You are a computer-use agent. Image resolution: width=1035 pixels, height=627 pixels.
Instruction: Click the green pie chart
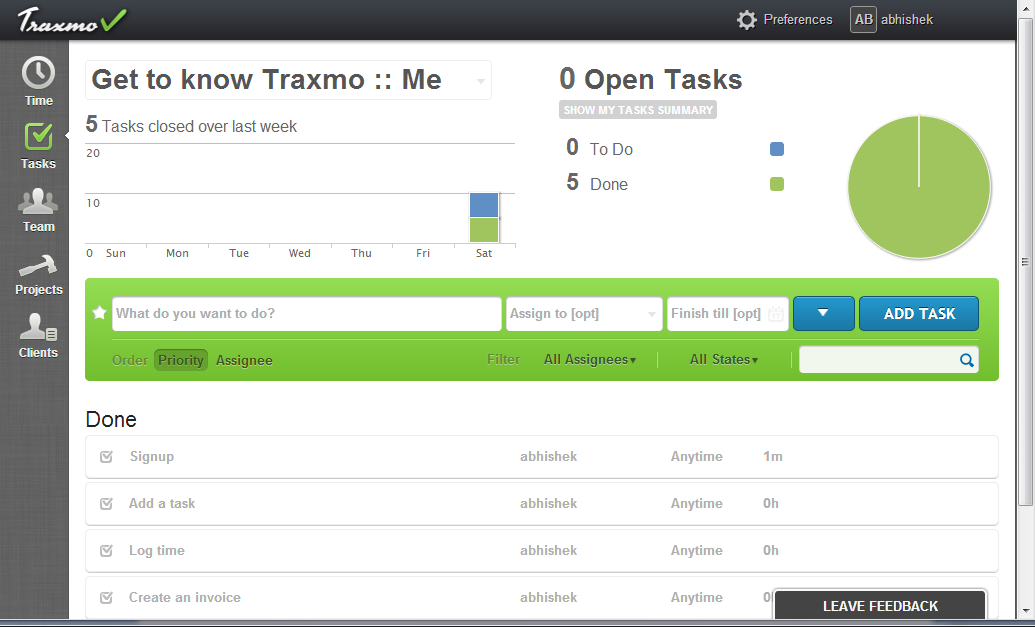click(x=919, y=187)
